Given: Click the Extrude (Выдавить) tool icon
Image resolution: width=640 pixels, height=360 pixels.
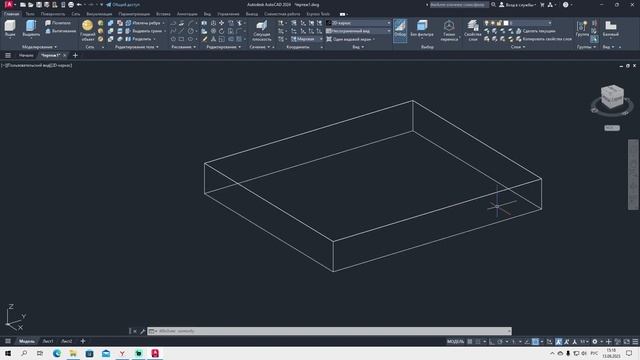Looking at the screenshot, I should tap(31, 26).
